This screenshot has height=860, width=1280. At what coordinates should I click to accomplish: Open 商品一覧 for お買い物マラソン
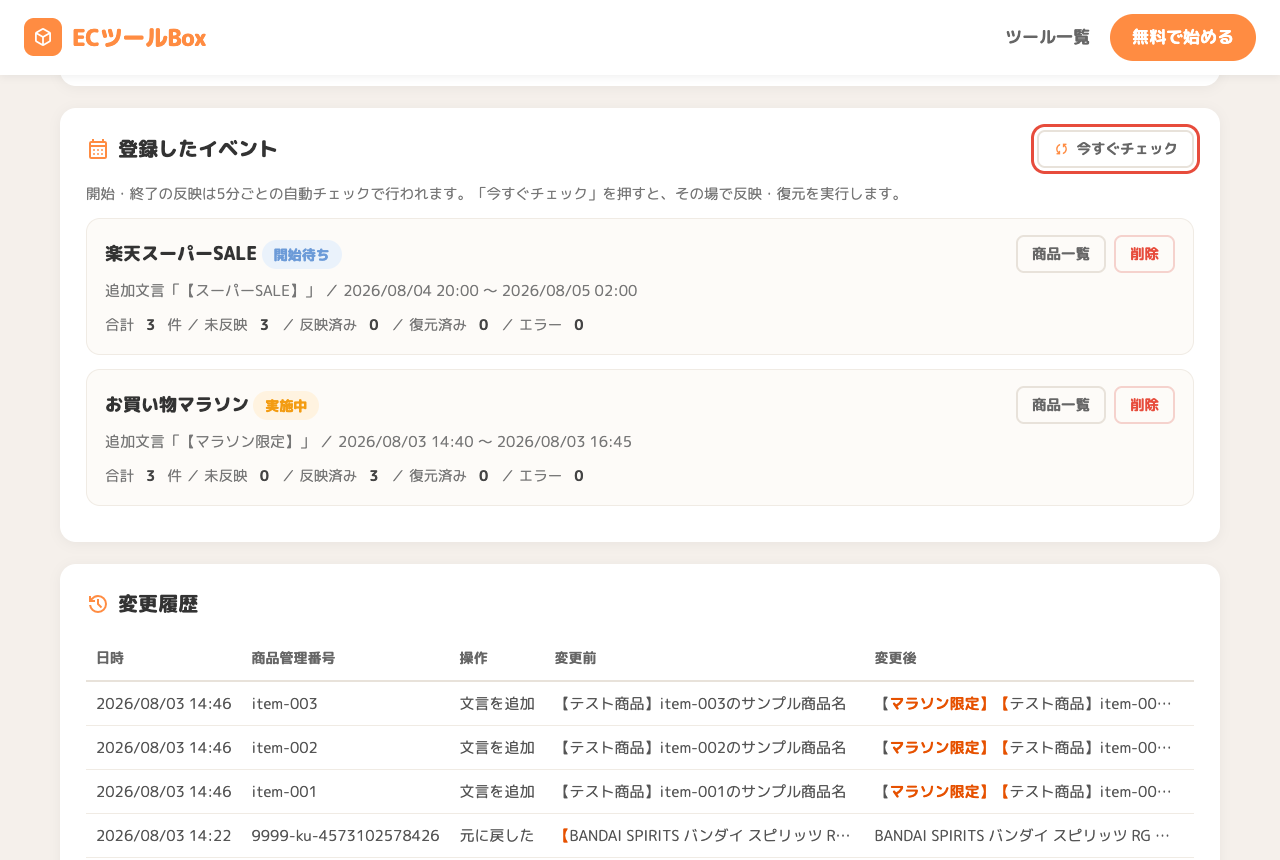tap(1061, 405)
